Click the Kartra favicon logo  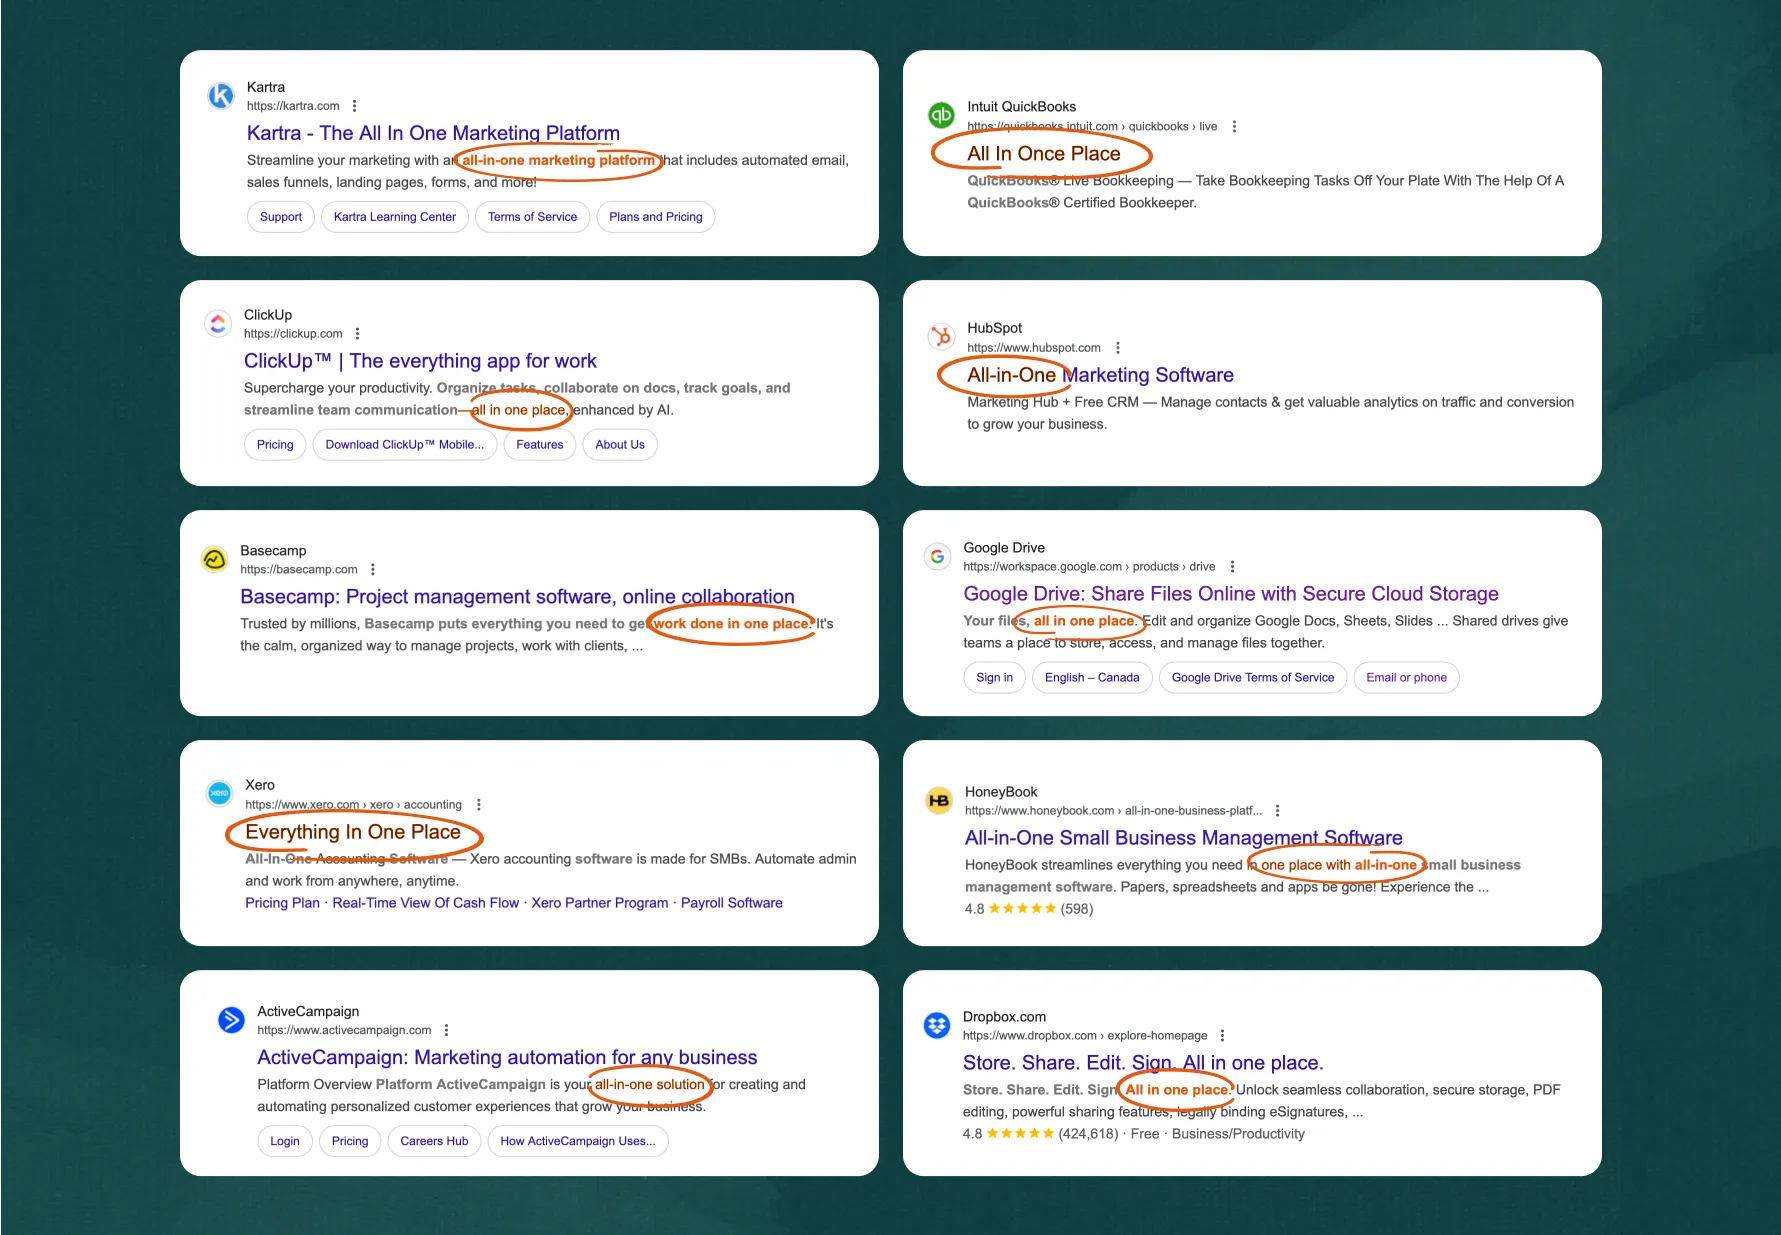coord(220,95)
